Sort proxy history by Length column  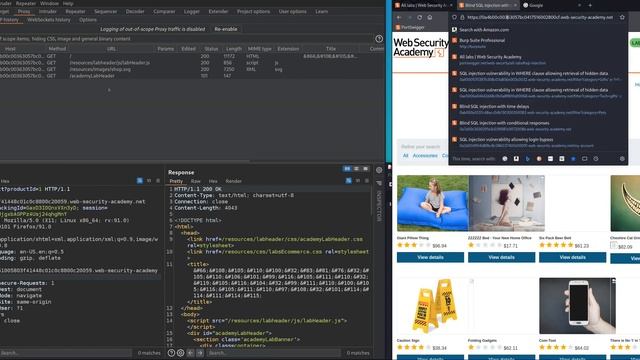pos(233,49)
